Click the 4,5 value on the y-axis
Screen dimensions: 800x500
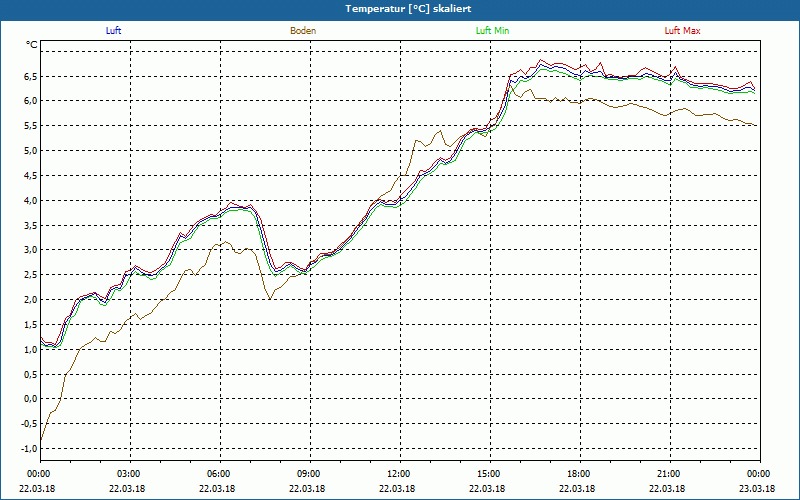click(x=30, y=176)
